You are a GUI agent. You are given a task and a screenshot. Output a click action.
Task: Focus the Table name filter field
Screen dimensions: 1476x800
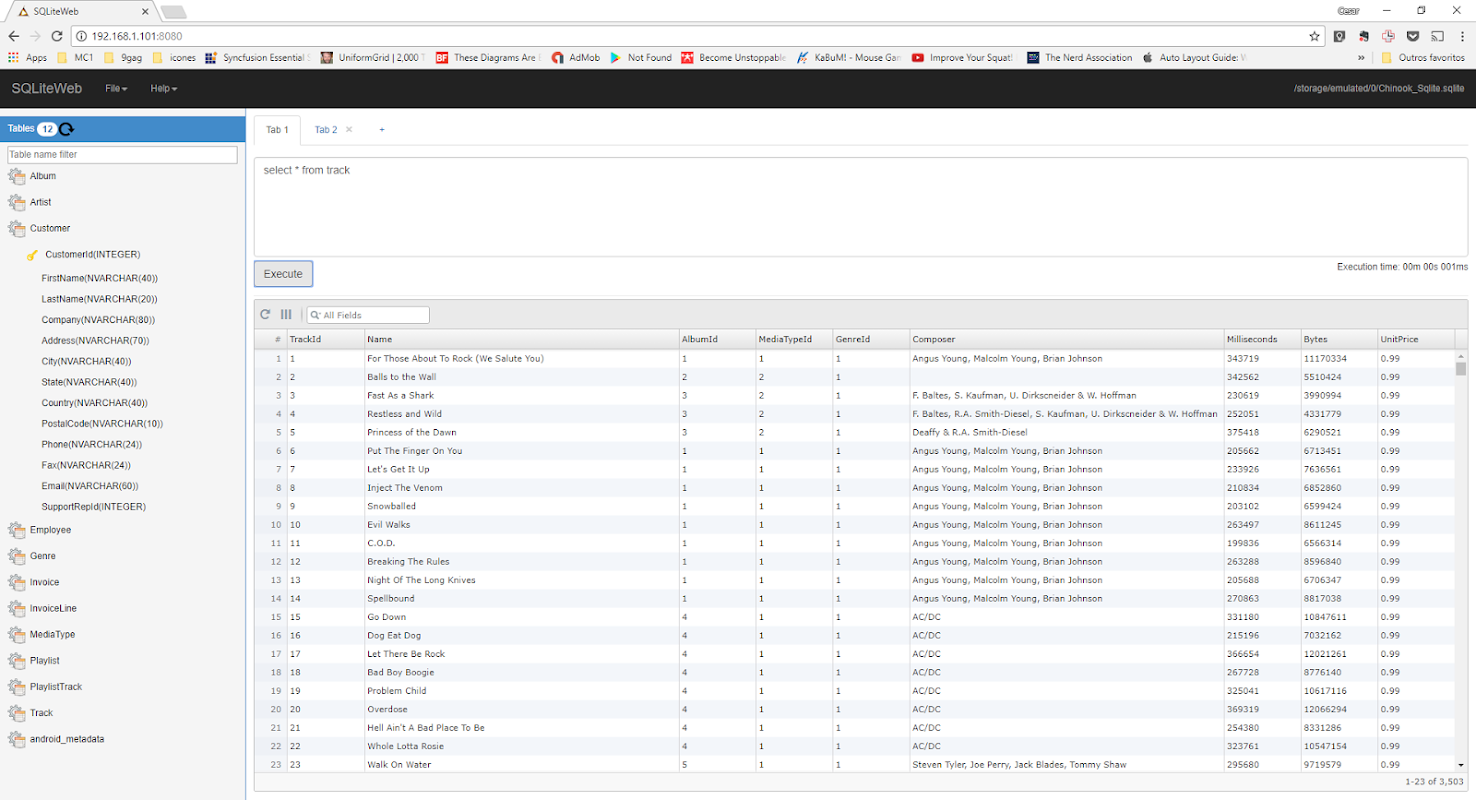tap(122, 155)
